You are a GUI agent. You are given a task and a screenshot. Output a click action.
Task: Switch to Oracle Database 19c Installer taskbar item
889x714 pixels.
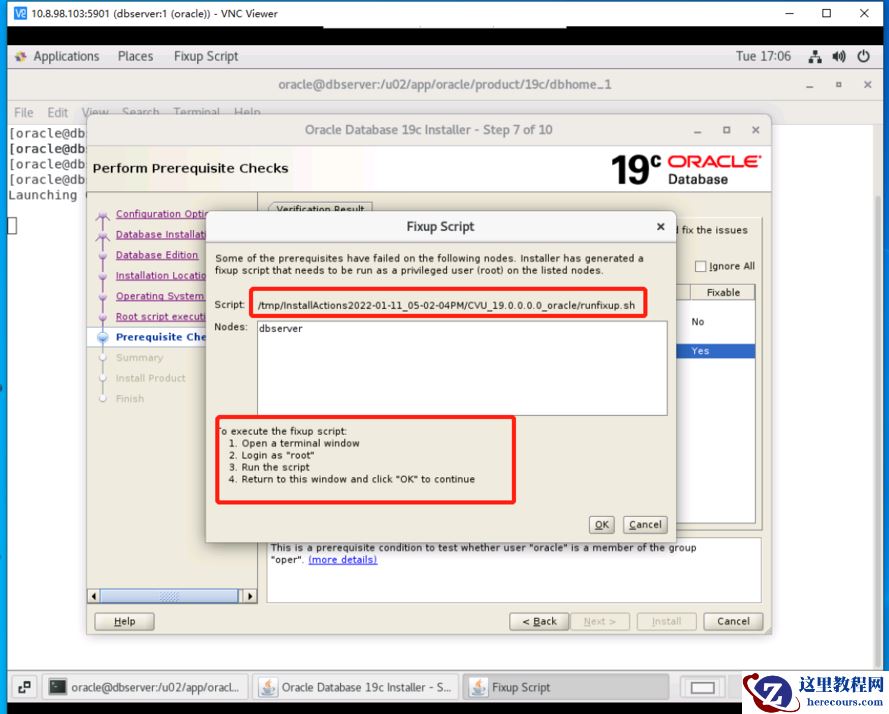(x=356, y=687)
